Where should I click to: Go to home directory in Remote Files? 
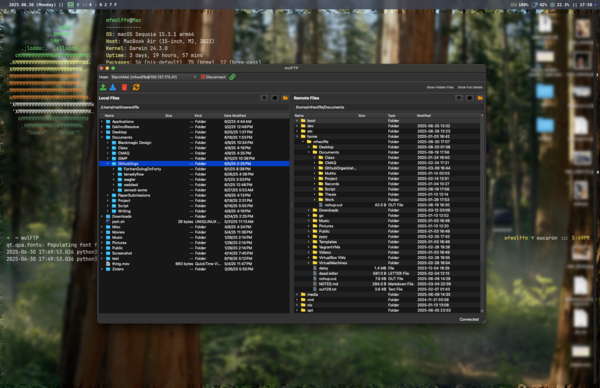(470, 98)
